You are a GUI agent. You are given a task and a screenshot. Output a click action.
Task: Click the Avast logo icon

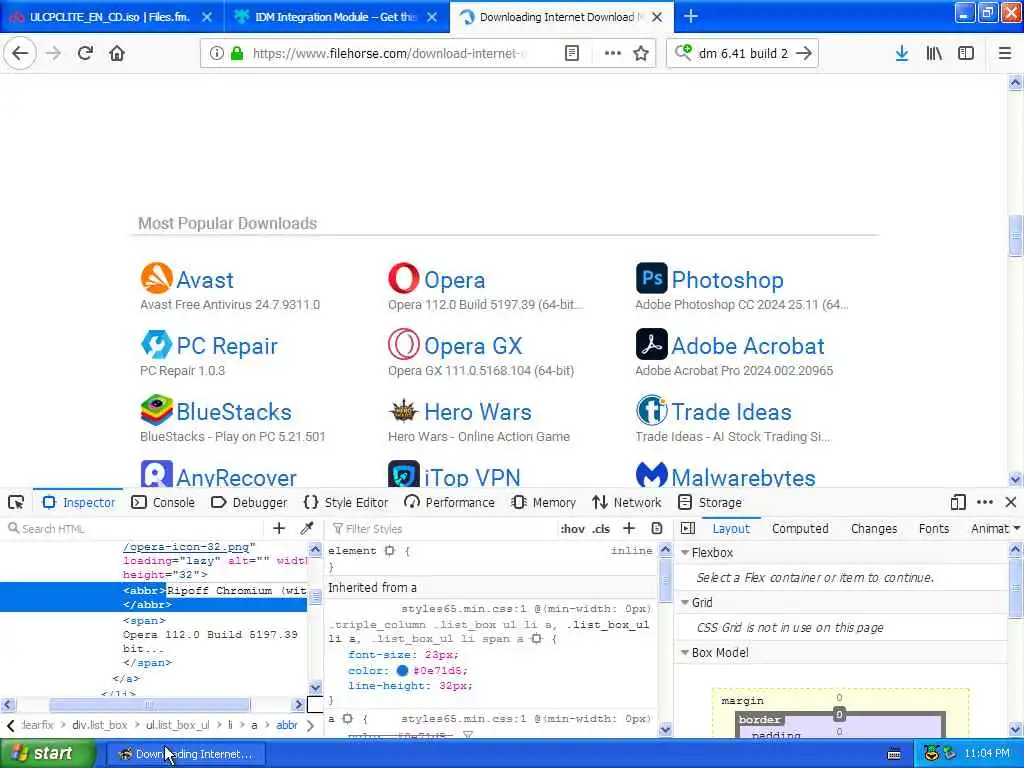pyautogui.click(x=157, y=278)
